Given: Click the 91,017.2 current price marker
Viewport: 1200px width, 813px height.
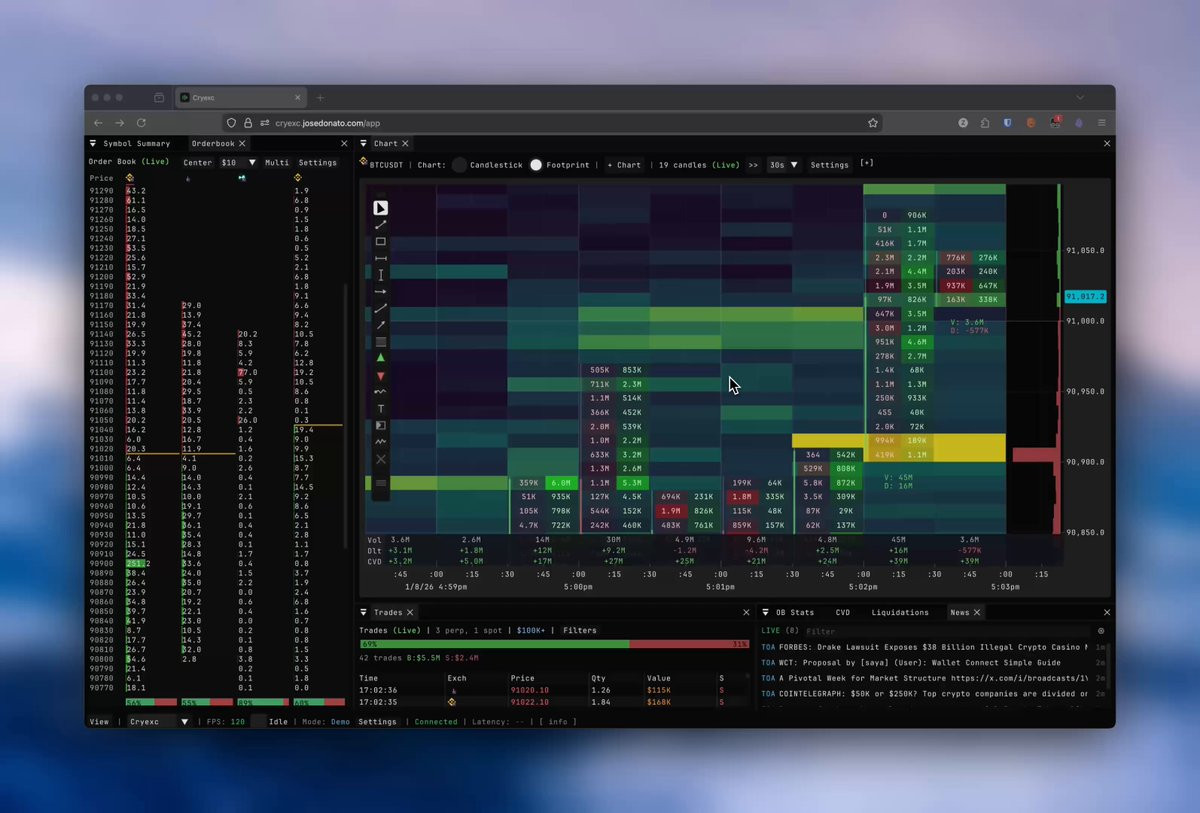Looking at the screenshot, I should [x=1084, y=297].
